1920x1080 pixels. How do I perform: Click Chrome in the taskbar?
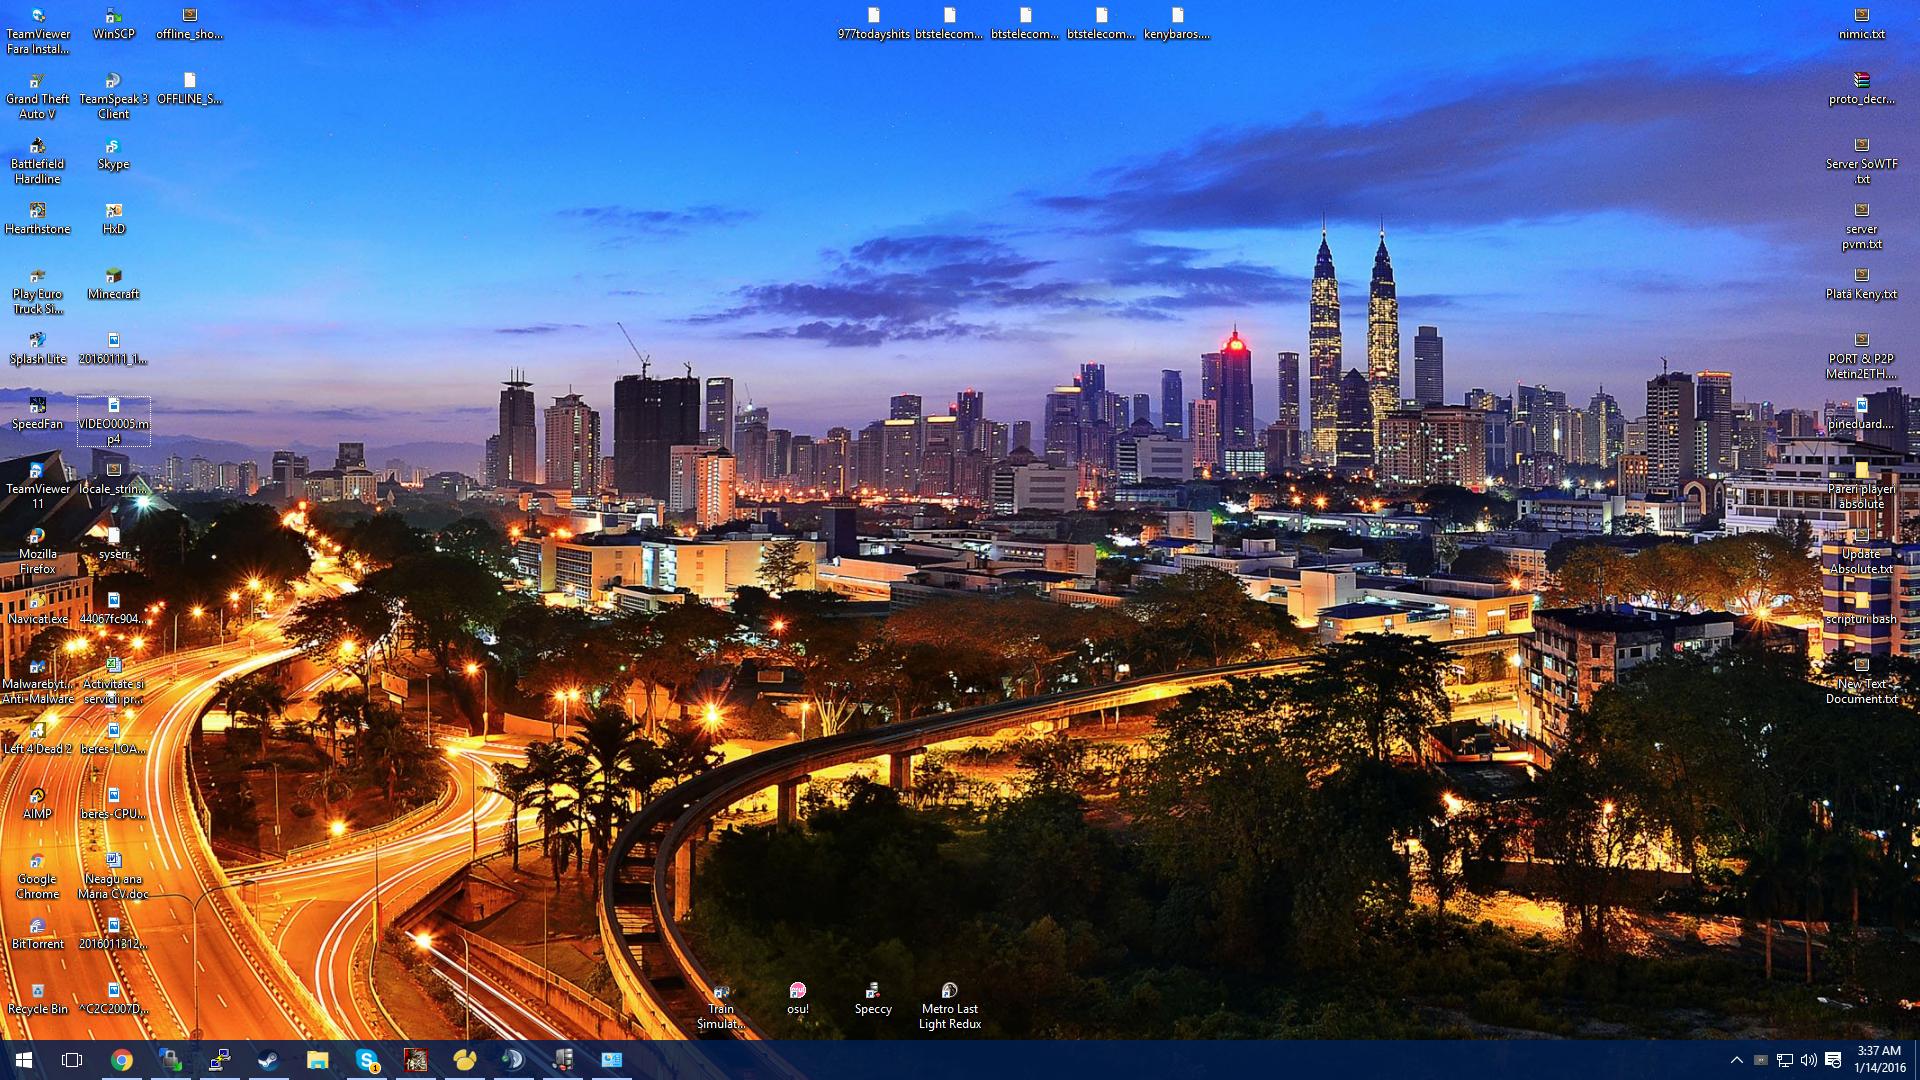point(121,1060)
